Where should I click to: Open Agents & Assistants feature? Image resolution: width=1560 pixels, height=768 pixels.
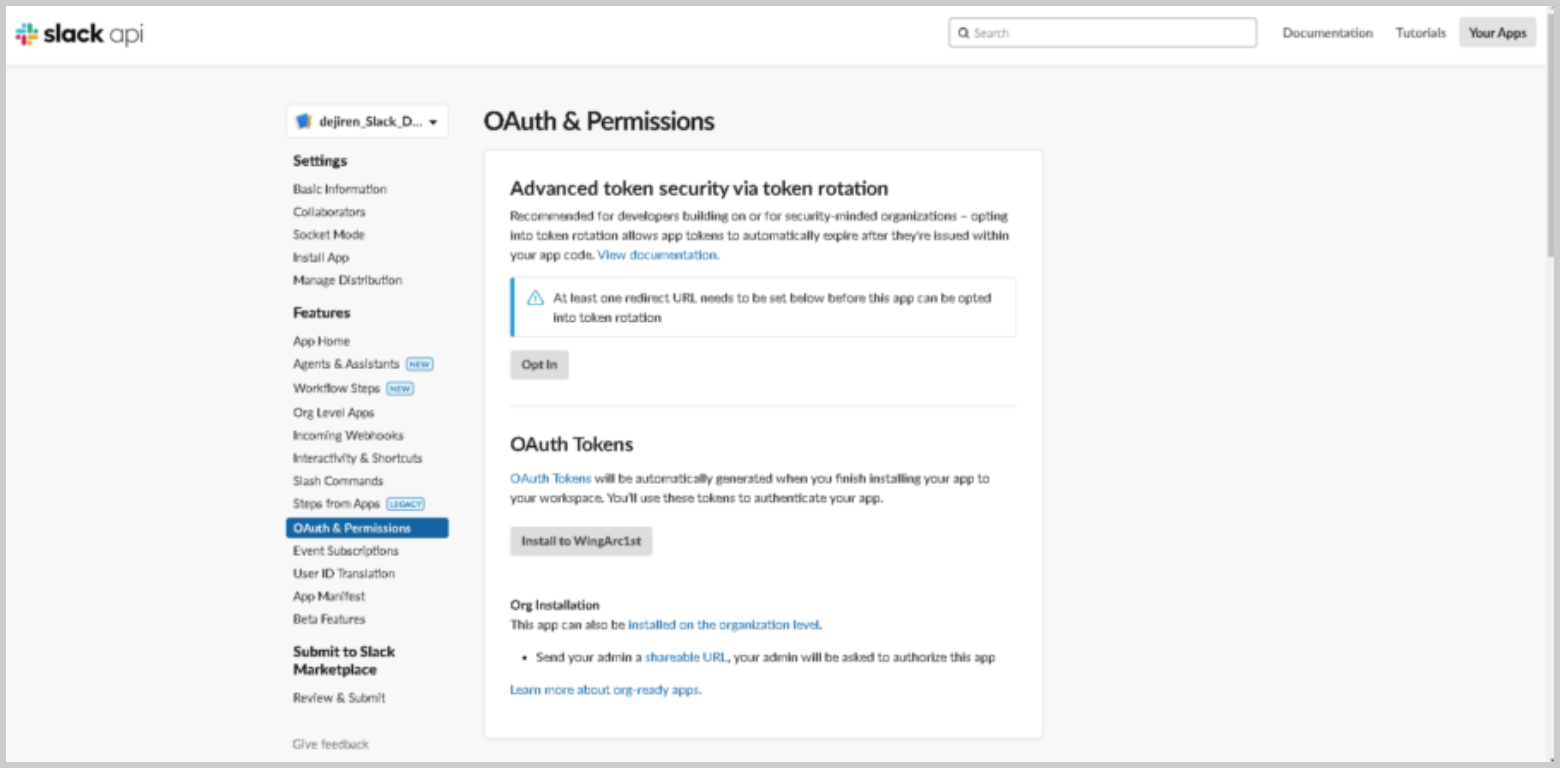pyautogui.click(x=346, y=365)
